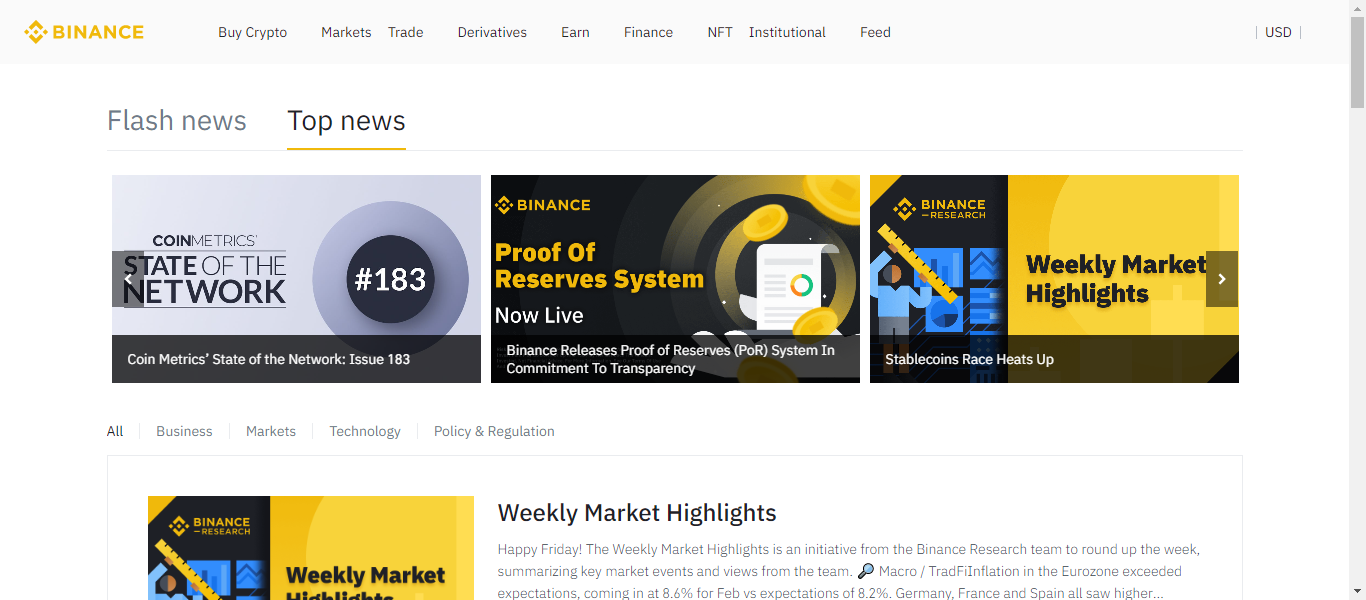Open Earn menu
This screenshot has width=1366, height=600.
tap(575, 32)
